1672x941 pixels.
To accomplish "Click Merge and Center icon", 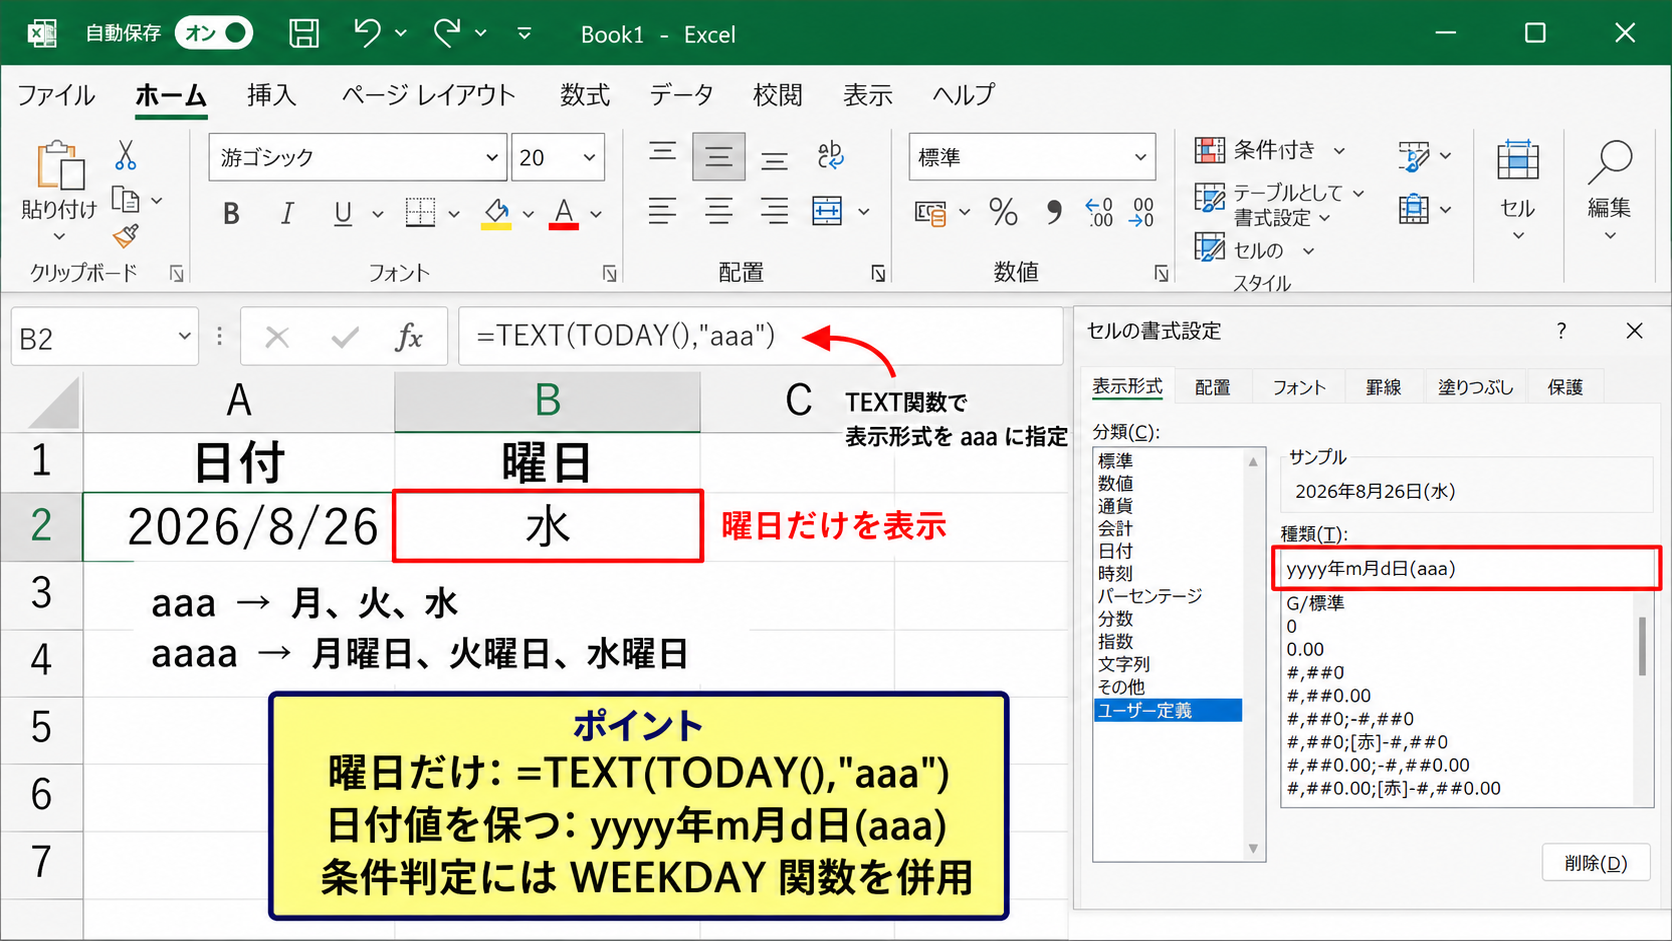I will 827,211.
